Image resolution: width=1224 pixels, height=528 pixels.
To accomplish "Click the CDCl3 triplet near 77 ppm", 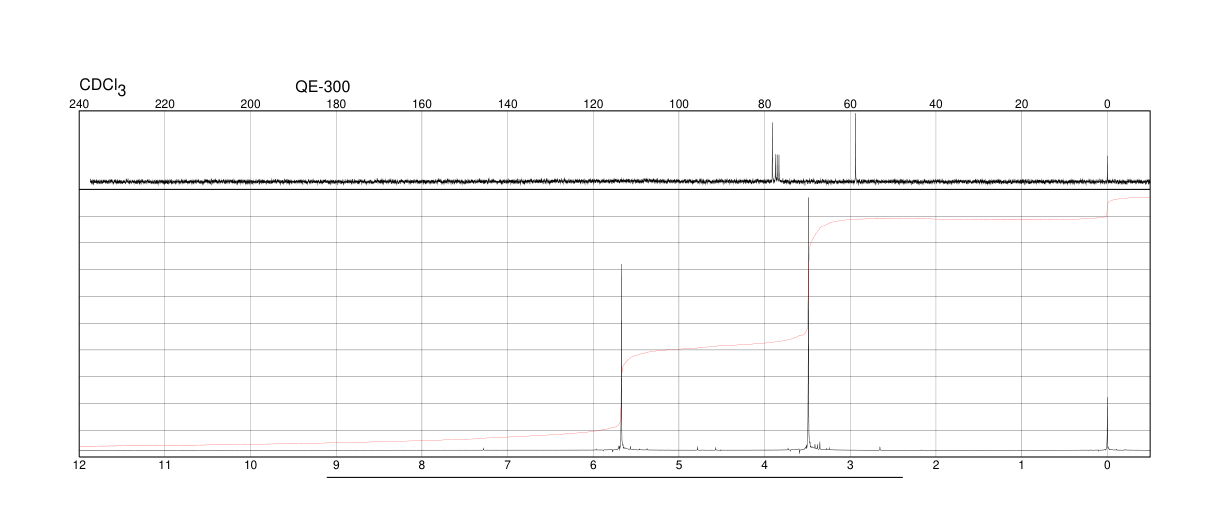I will pyautogui.click(x=777, y=169).
